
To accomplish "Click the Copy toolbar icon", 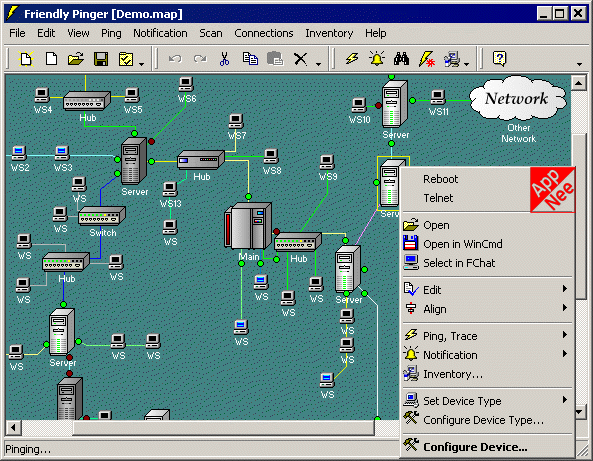I will (250, 59).
